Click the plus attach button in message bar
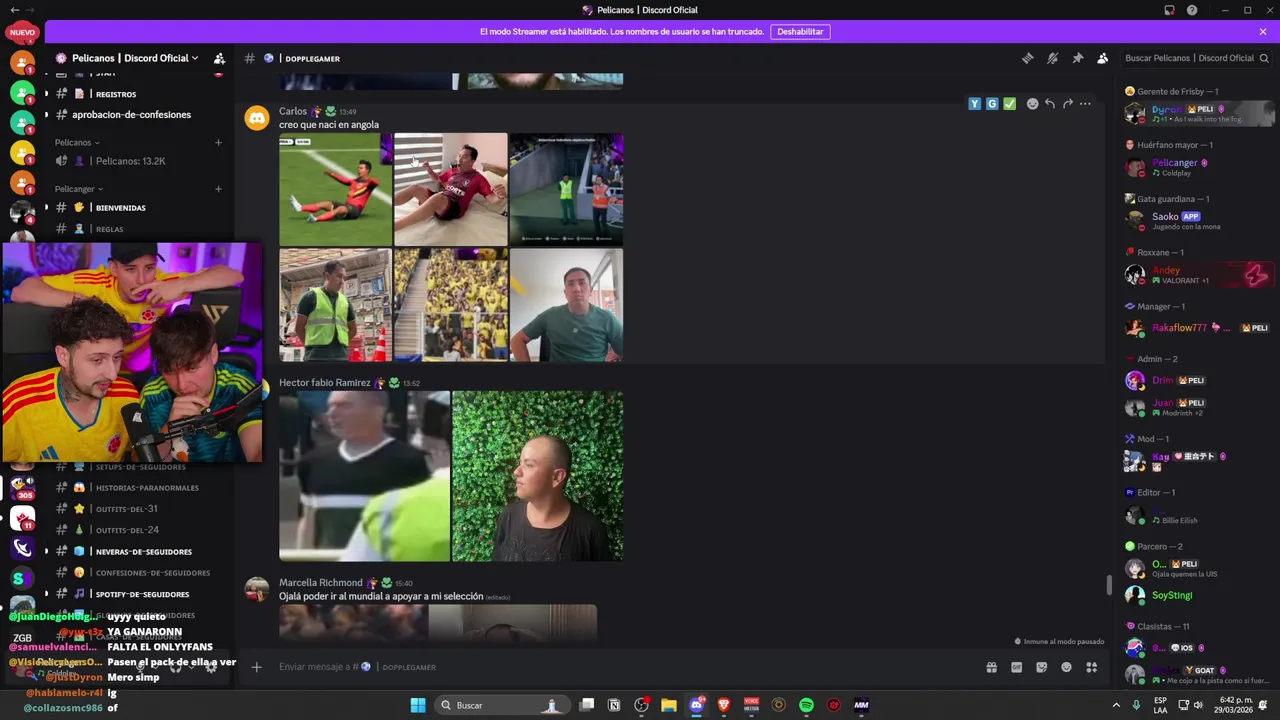 point(256,667)
